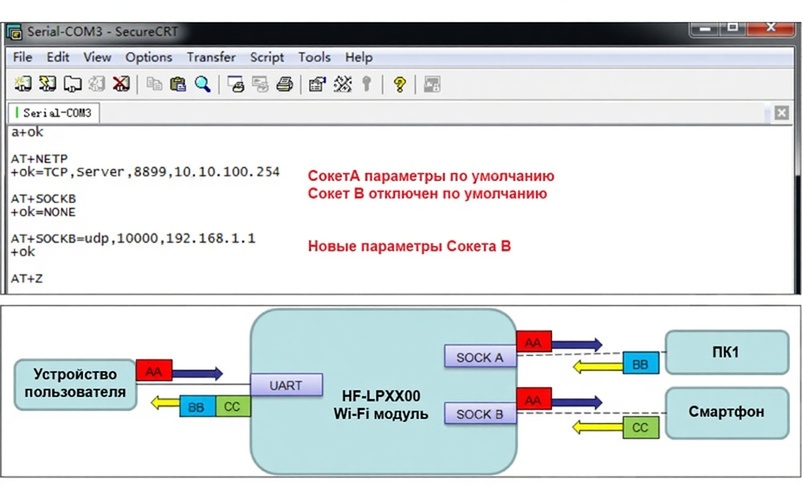Open Find with the magnifying glass icon

pos(202,84)
